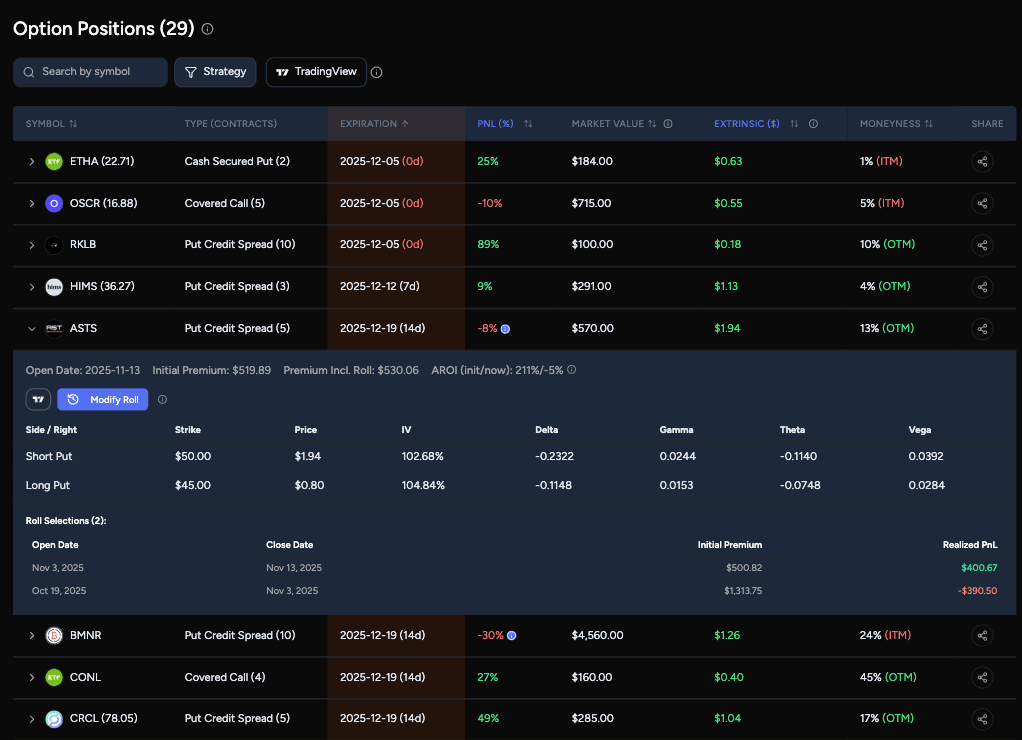1022x740 pixels.
Task: Expand the HIMS position row
Action: [31, 286]
